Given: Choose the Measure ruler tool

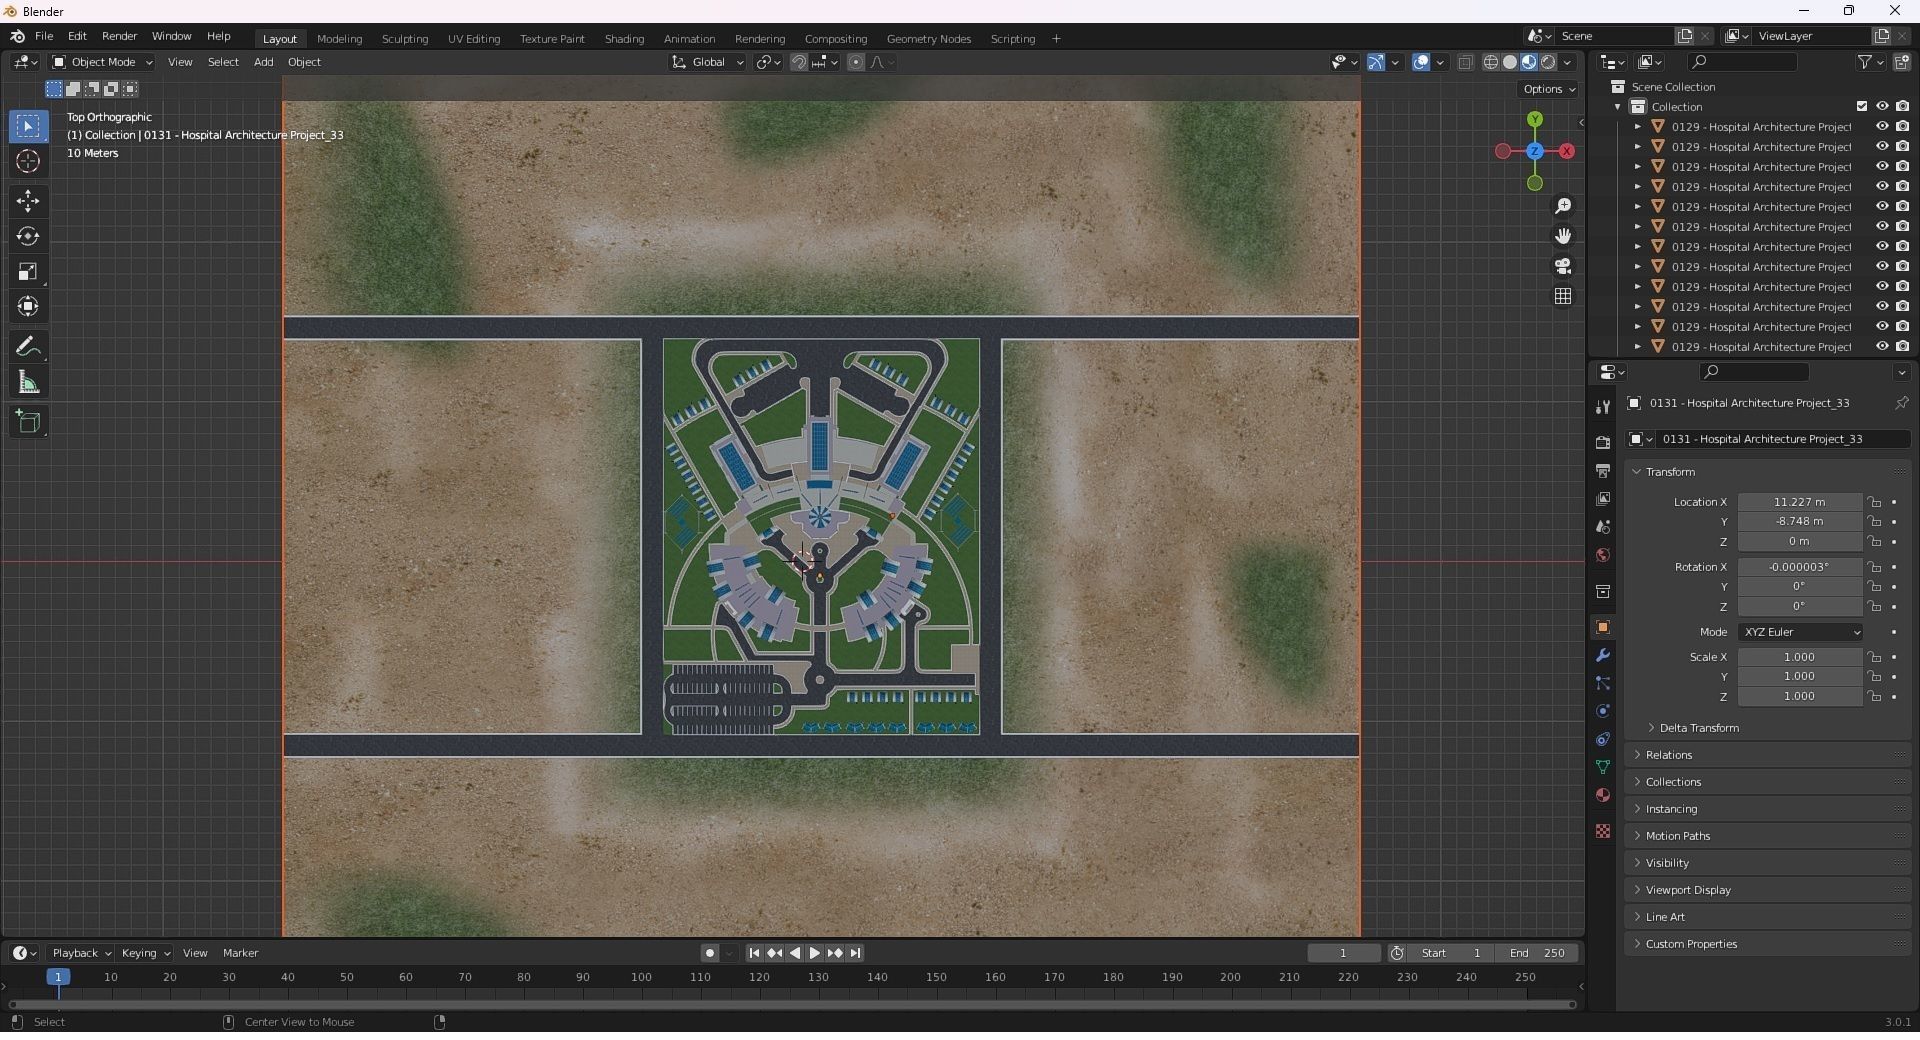Looking at the screenshot, I should (28, 382).
